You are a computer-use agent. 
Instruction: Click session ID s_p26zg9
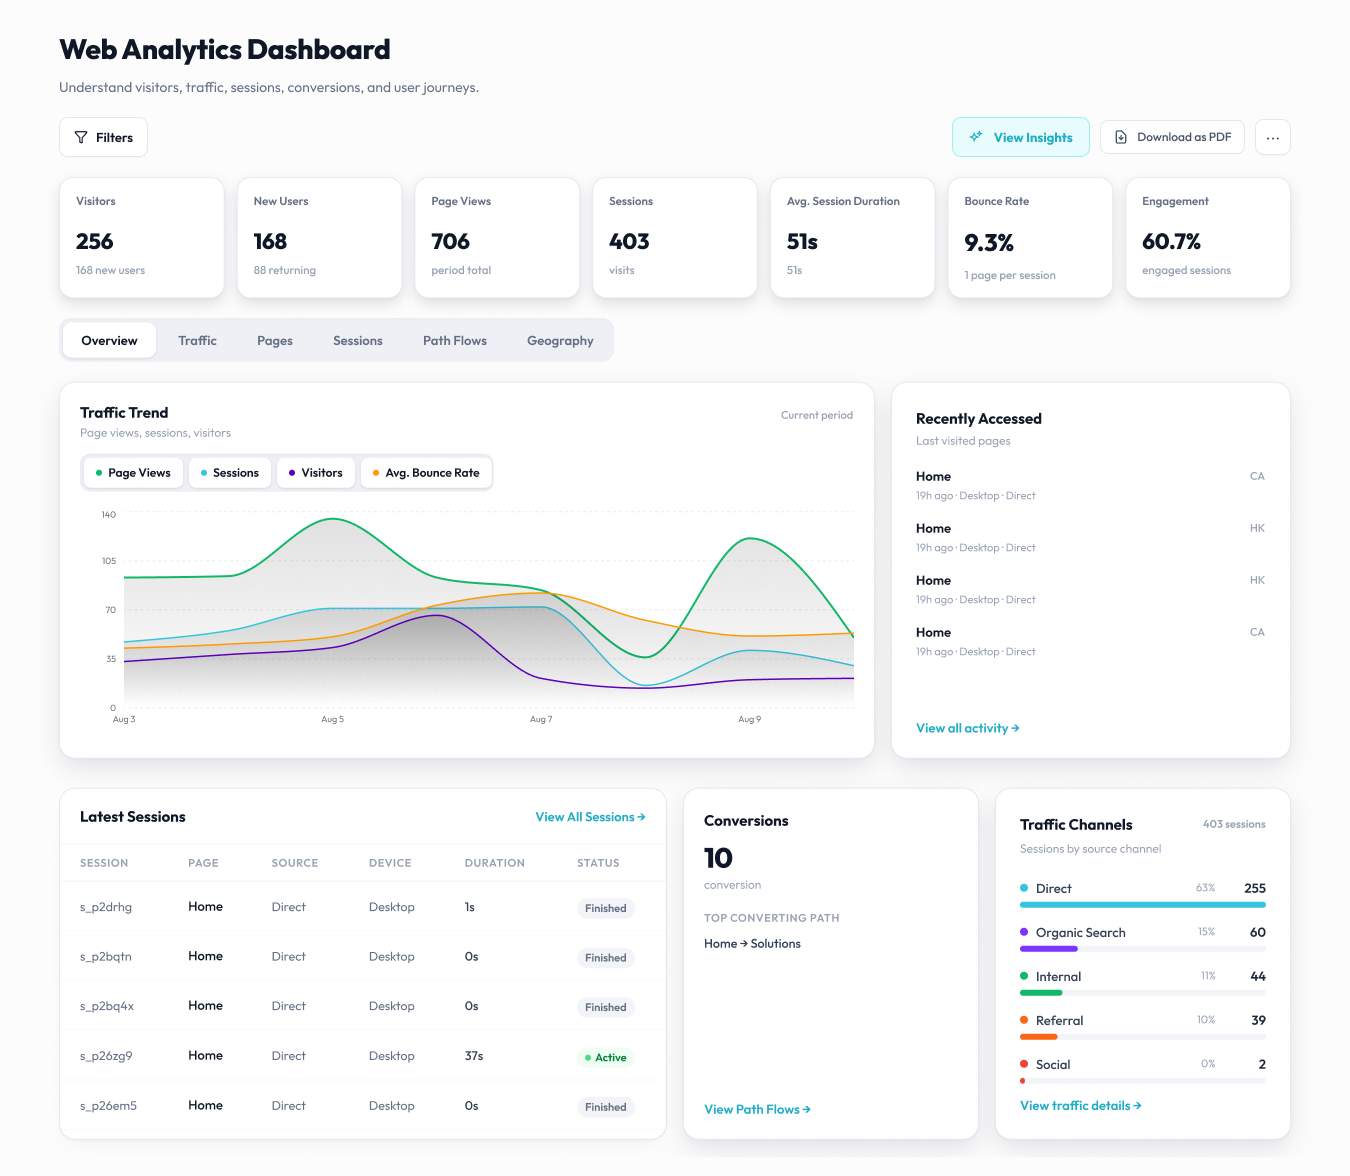pyautogui.click(x=106, y=1056)
